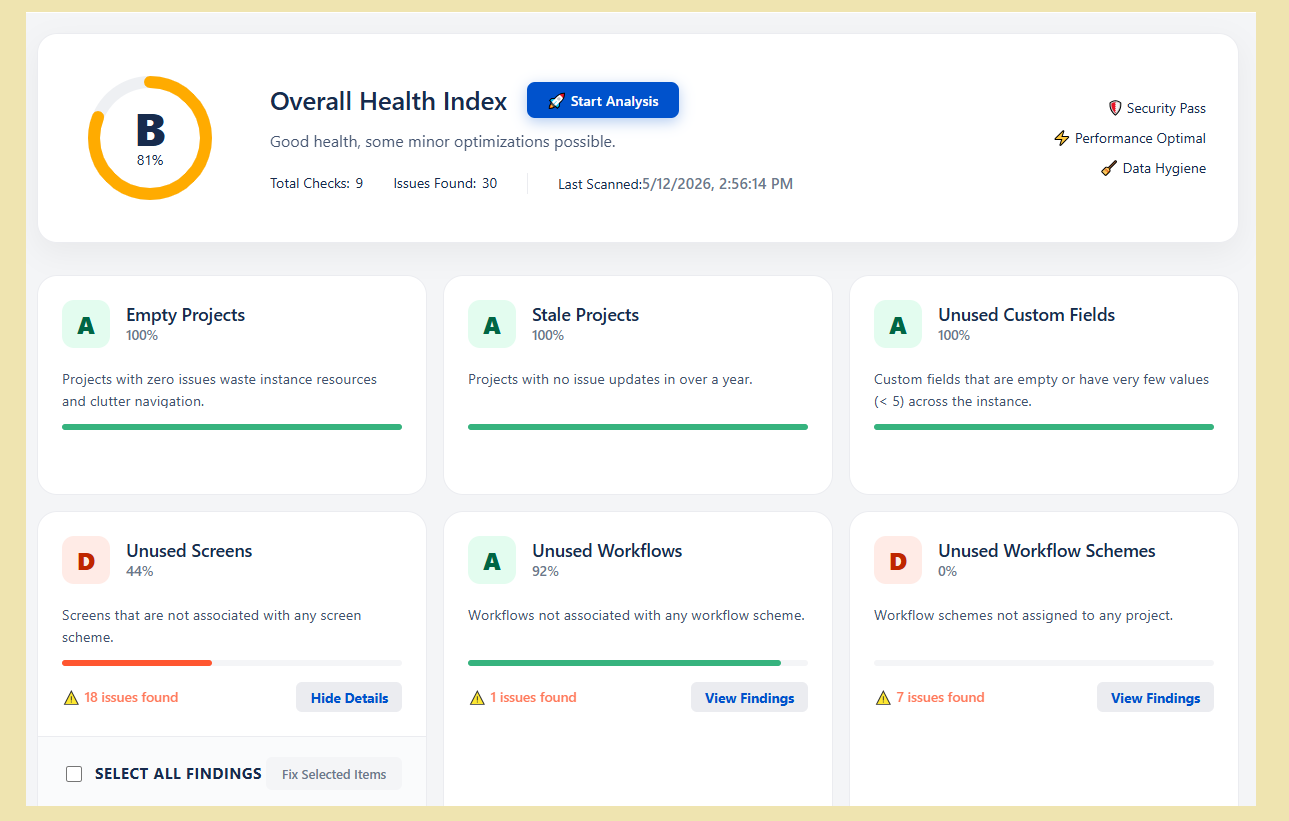This screenshot has width=1289, height=821.
Task: Click the Stale Projects grade A badge
Action: [492, 324]
